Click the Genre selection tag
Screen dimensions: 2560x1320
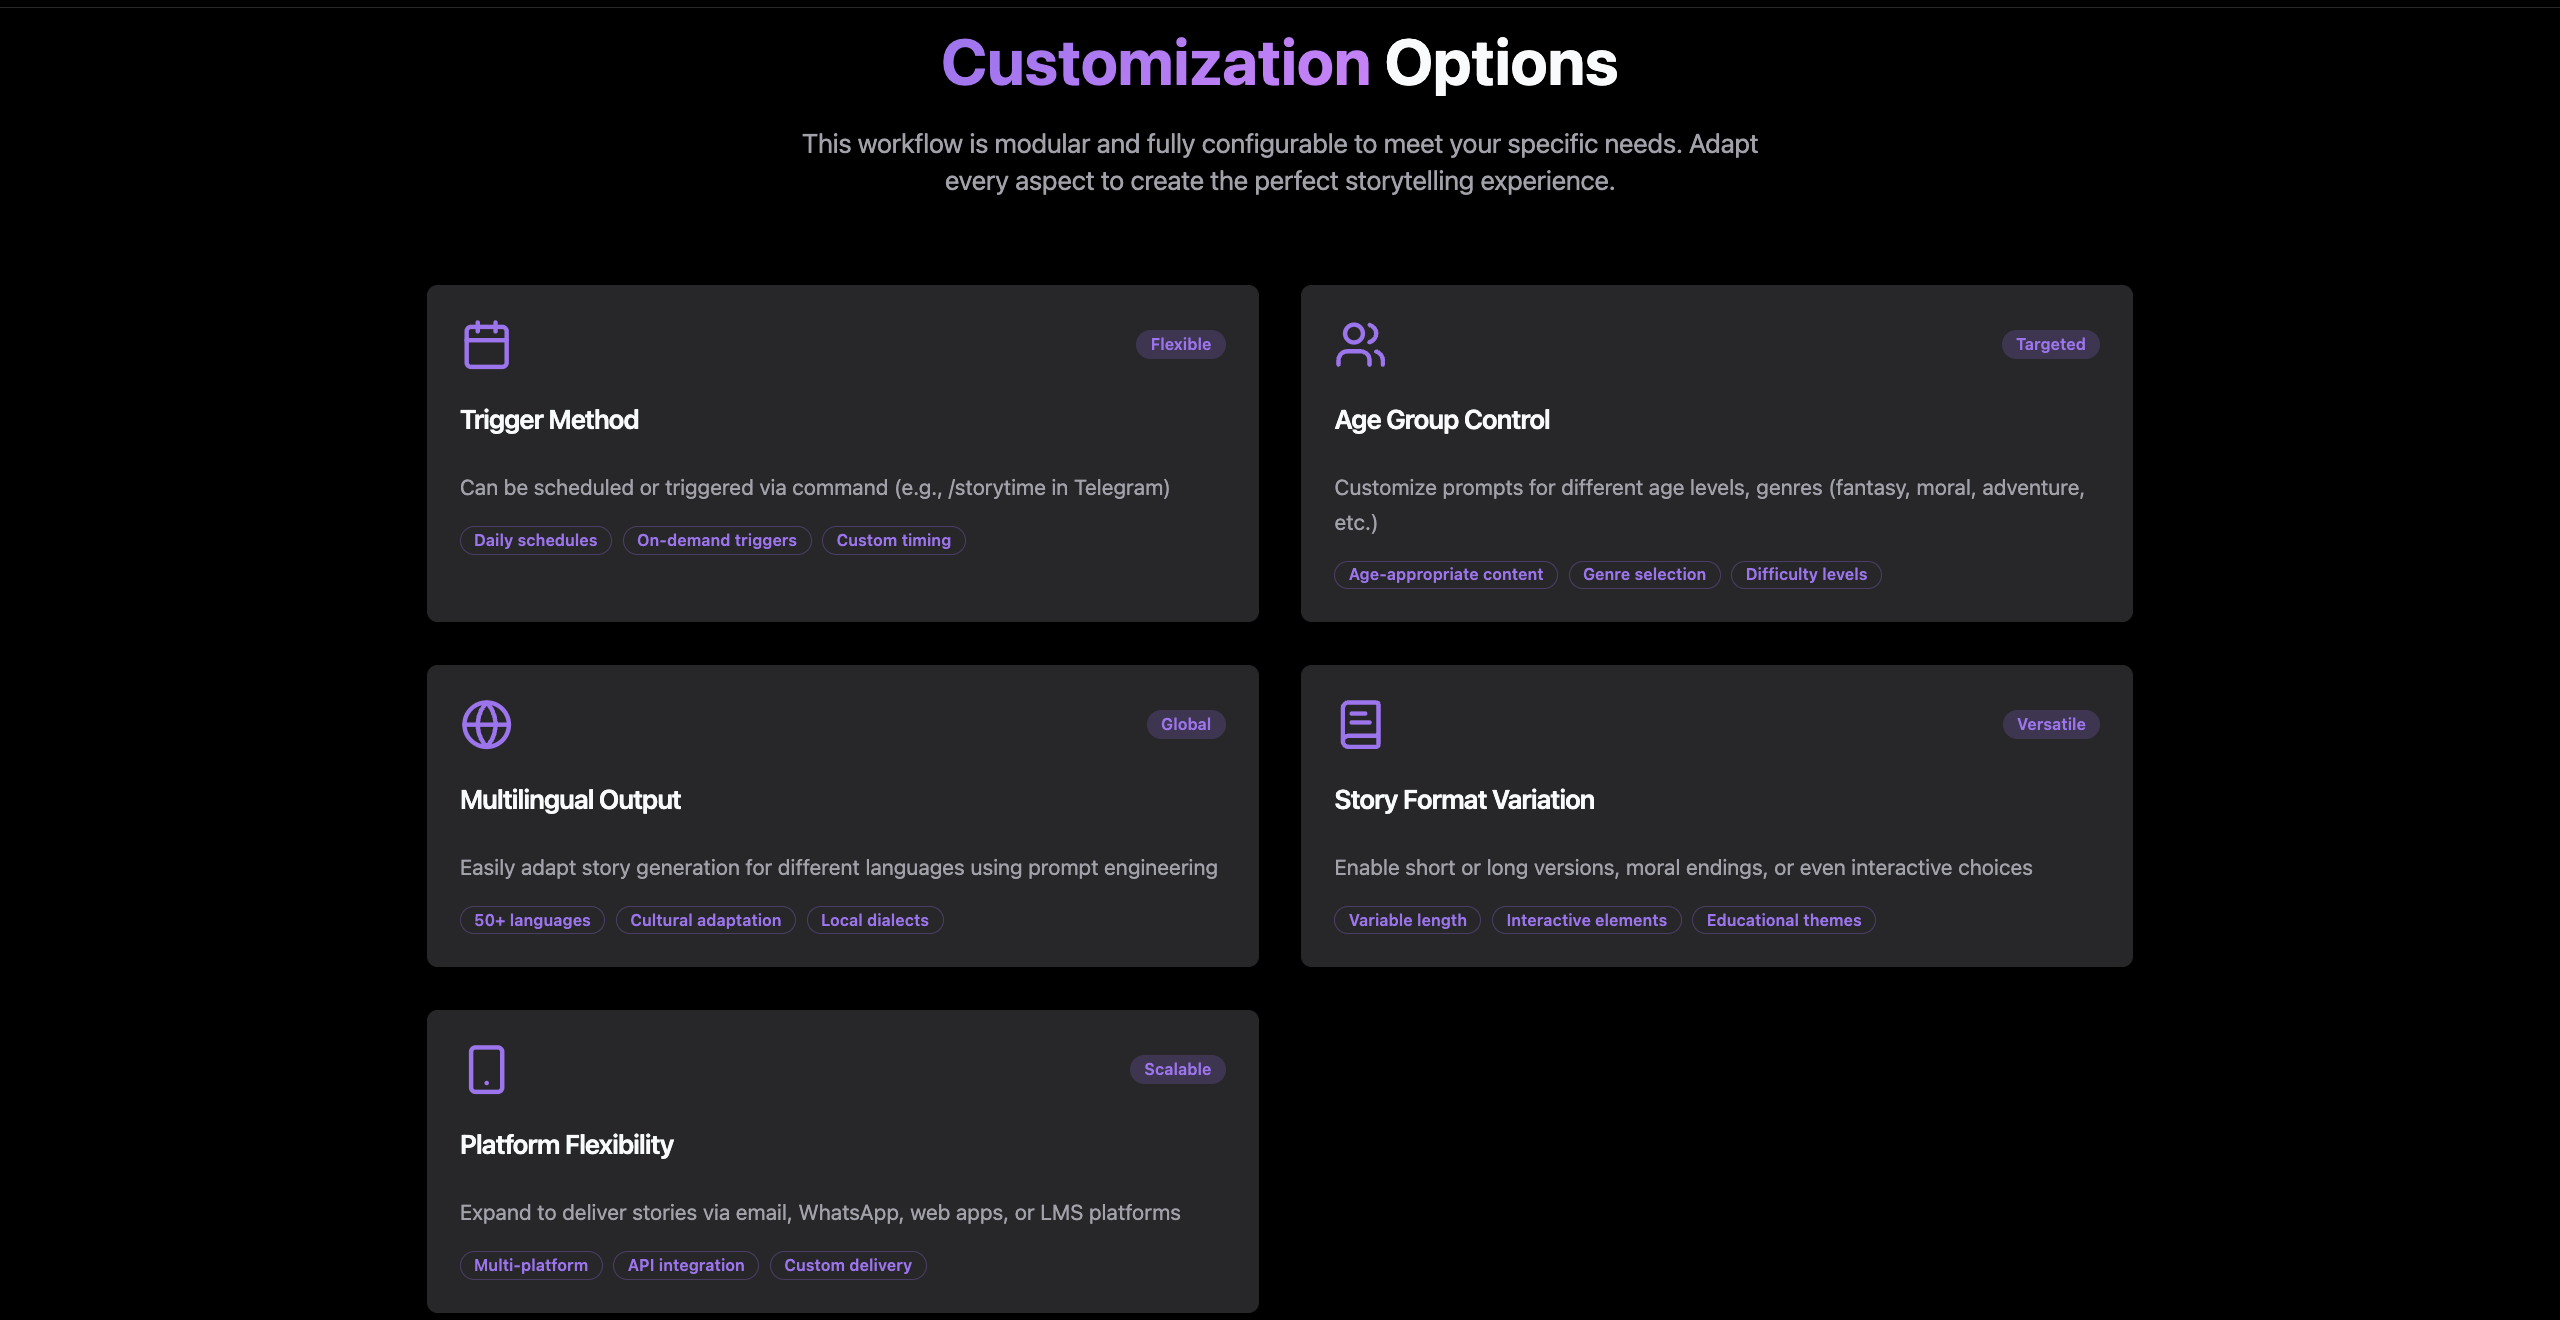[1644, 574]
